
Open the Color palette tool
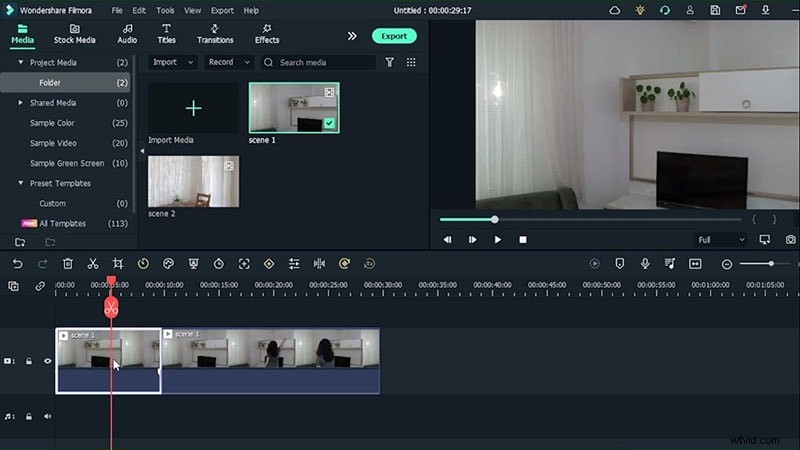[x=168, y=264]
